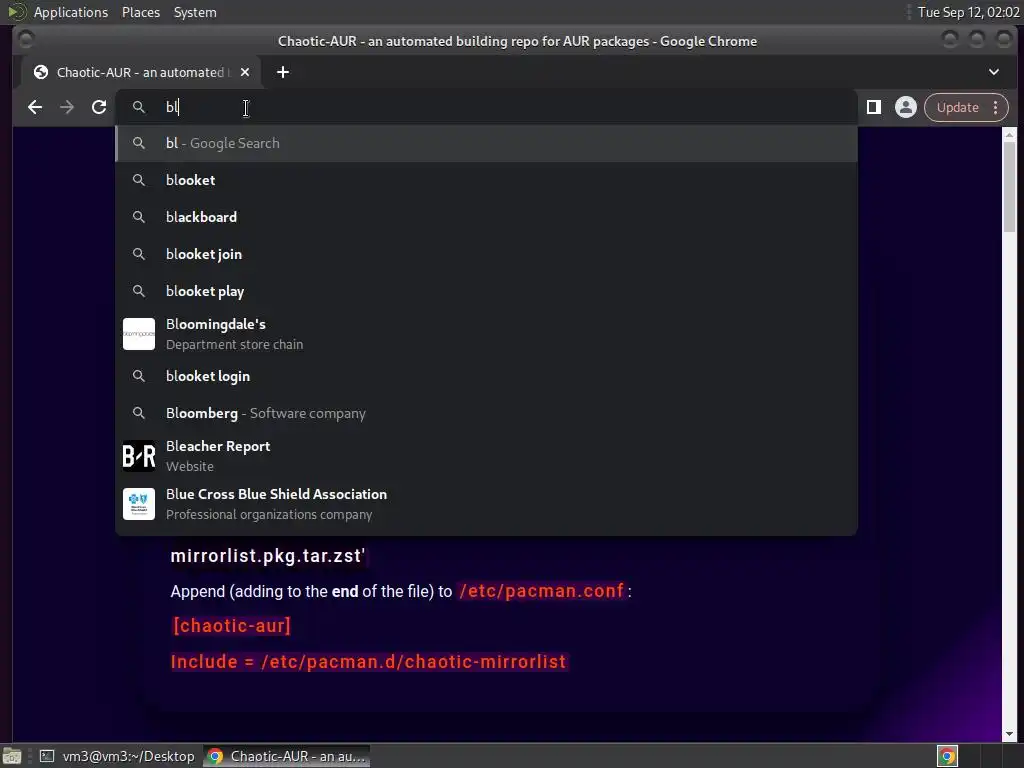The width and height of the screenshot is (1024, 768).
Task: Switch to the vm3@vm3:~/Desktop terminal taskbar item
Action: click(117, 756)
